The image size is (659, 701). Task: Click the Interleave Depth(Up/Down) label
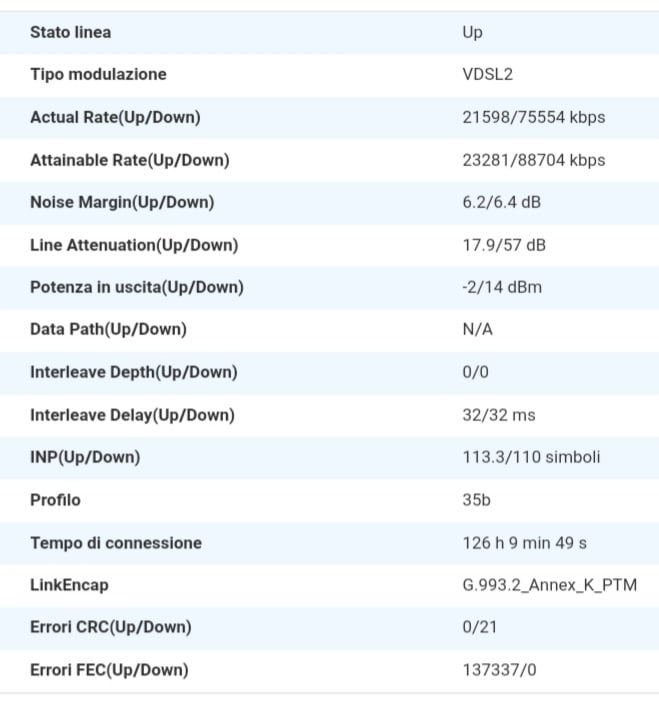(x=134, y=372)
